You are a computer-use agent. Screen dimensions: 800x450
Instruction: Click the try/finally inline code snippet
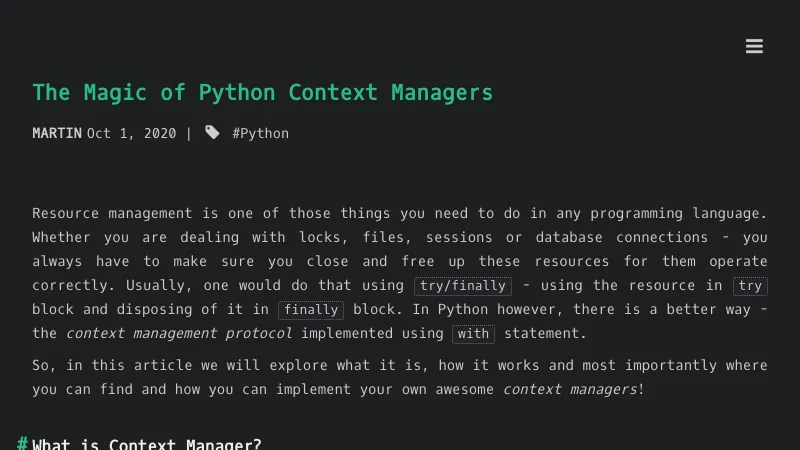[x=463, y=286]
